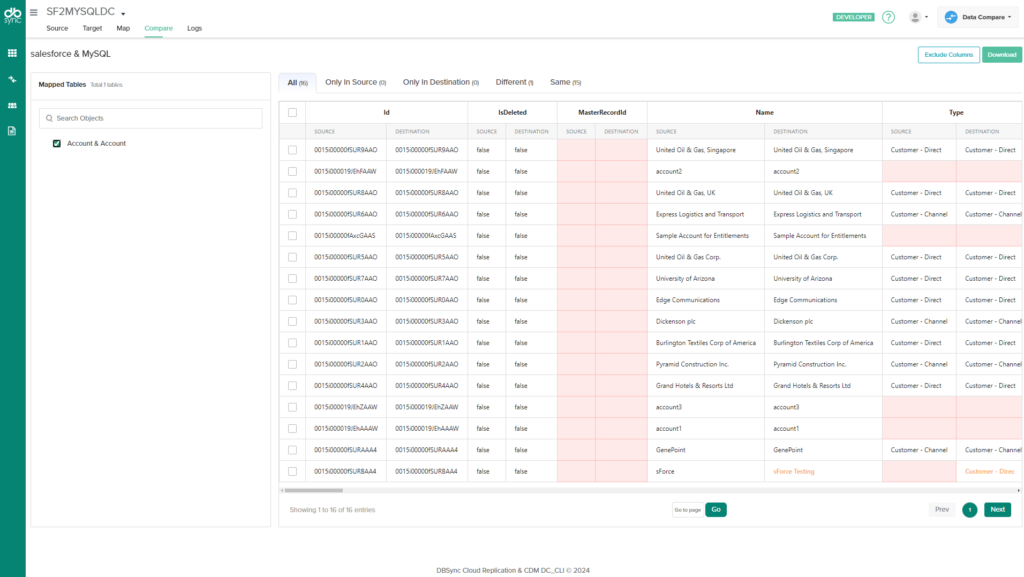Image resolution: width=1024 pixels, height=577 pixels.
Task: Open the dashboard grid icon in sidebar
Action: [x=12, y=53]
